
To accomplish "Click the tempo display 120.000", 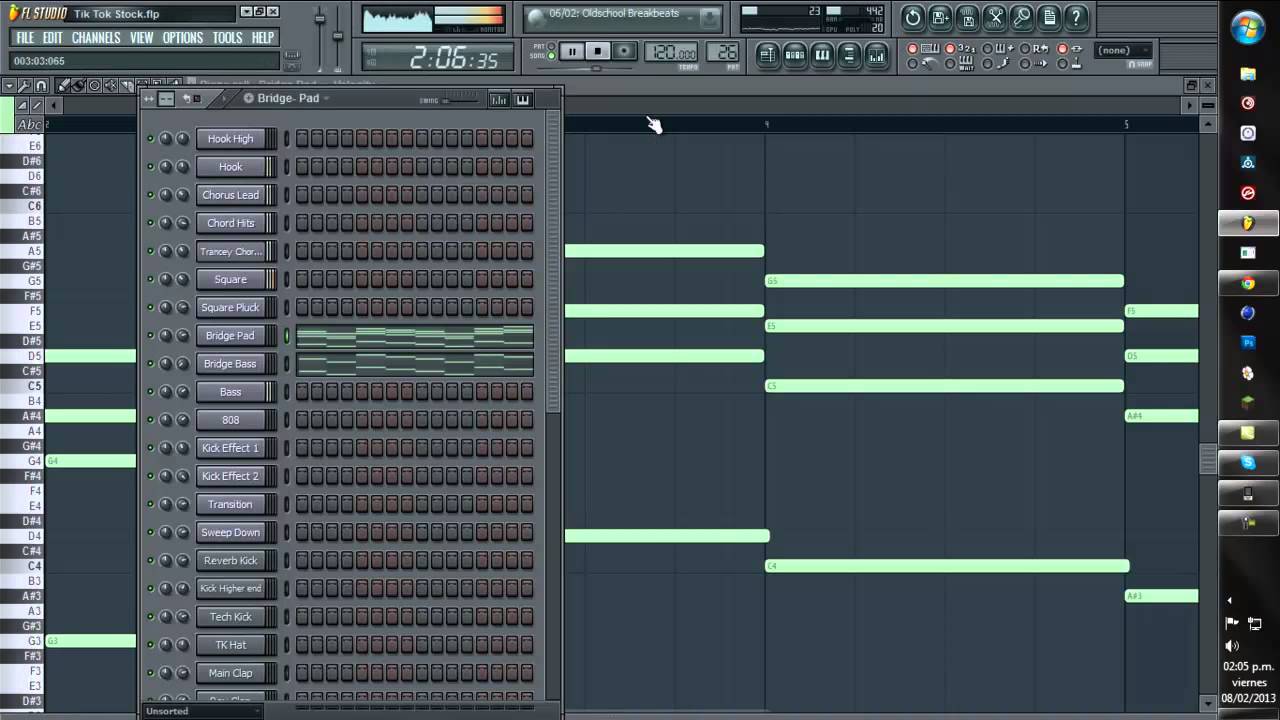I will (x=672, y=53).
